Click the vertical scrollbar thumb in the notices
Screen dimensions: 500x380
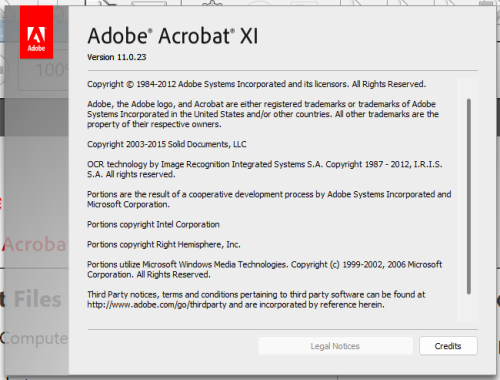(x=469, y=196)
